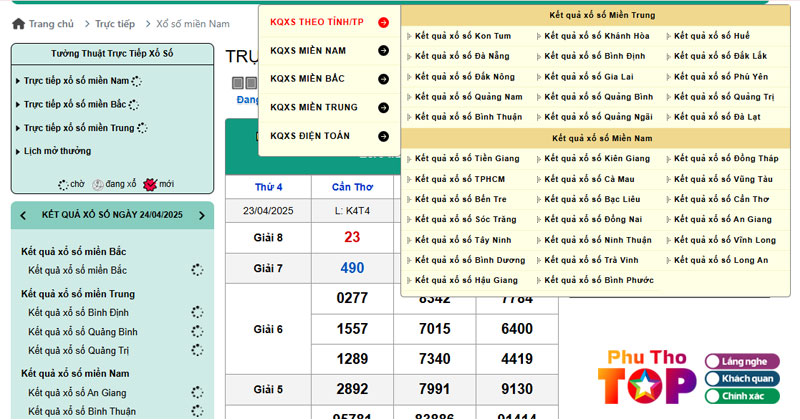Open the KQXS MIỀN TRUNG menu item
Viewport: 800px width, 420px height.
pyautogui.click(x=314, y=108)
